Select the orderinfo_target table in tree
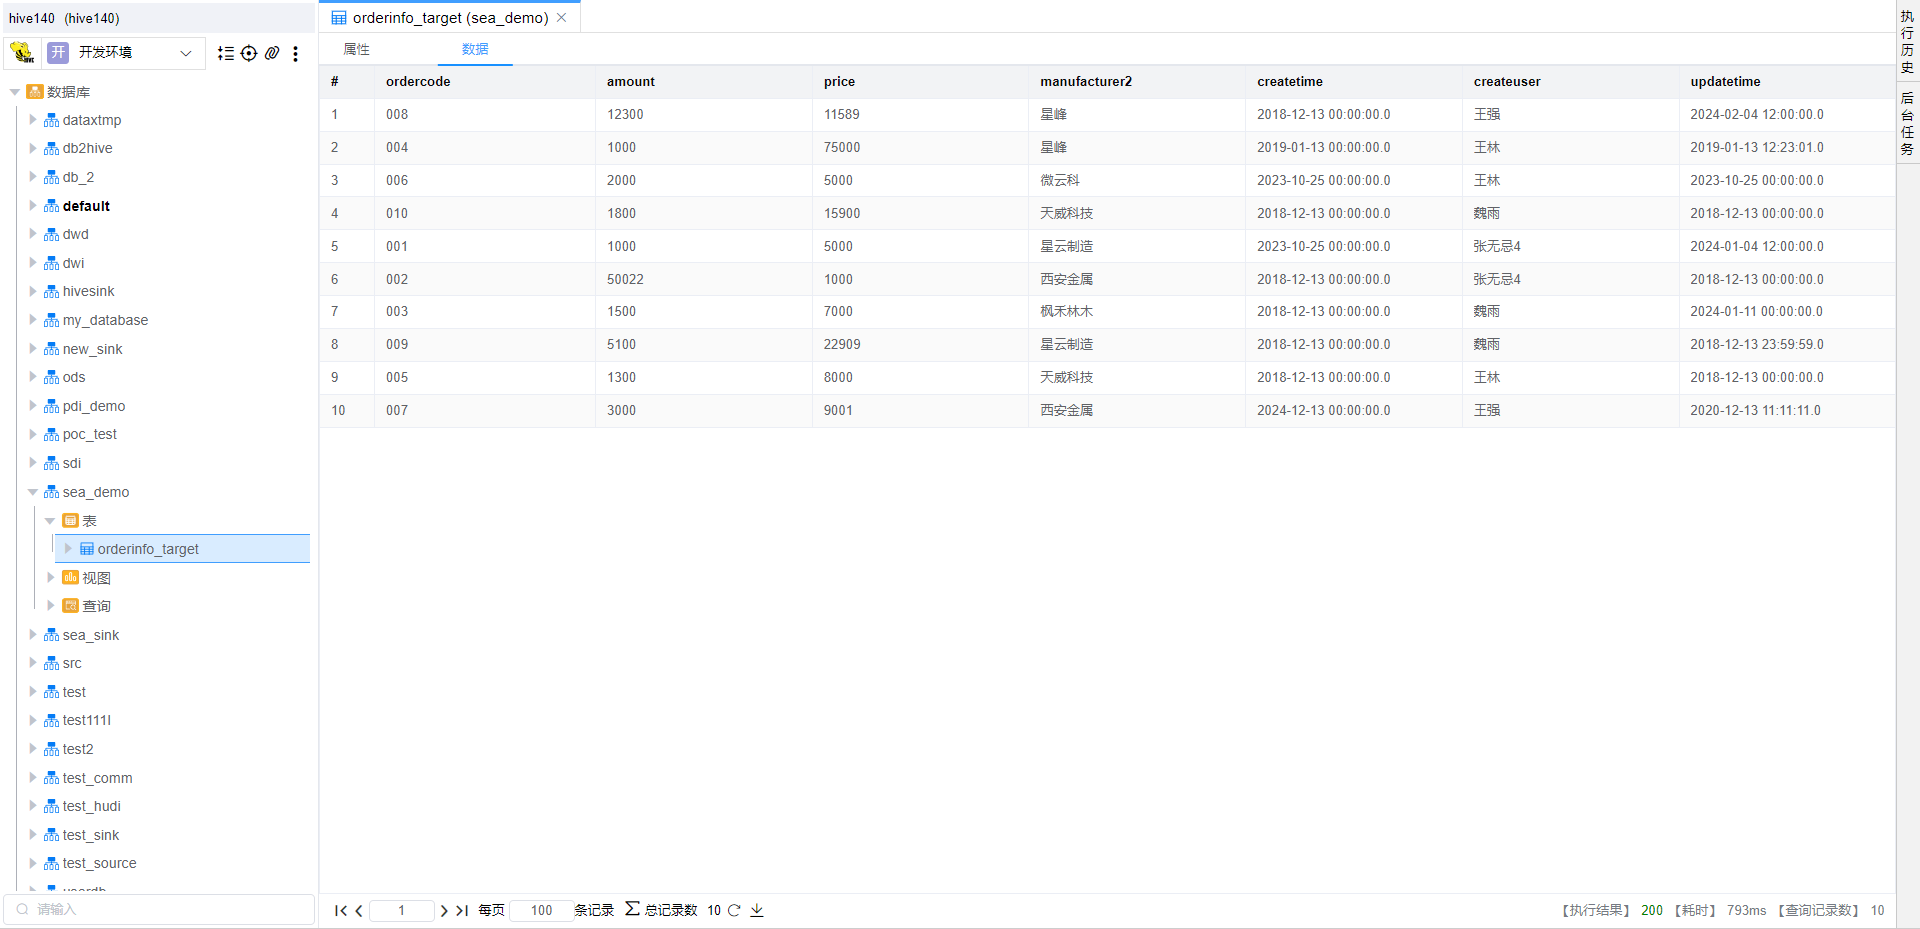 click(148, 549)
